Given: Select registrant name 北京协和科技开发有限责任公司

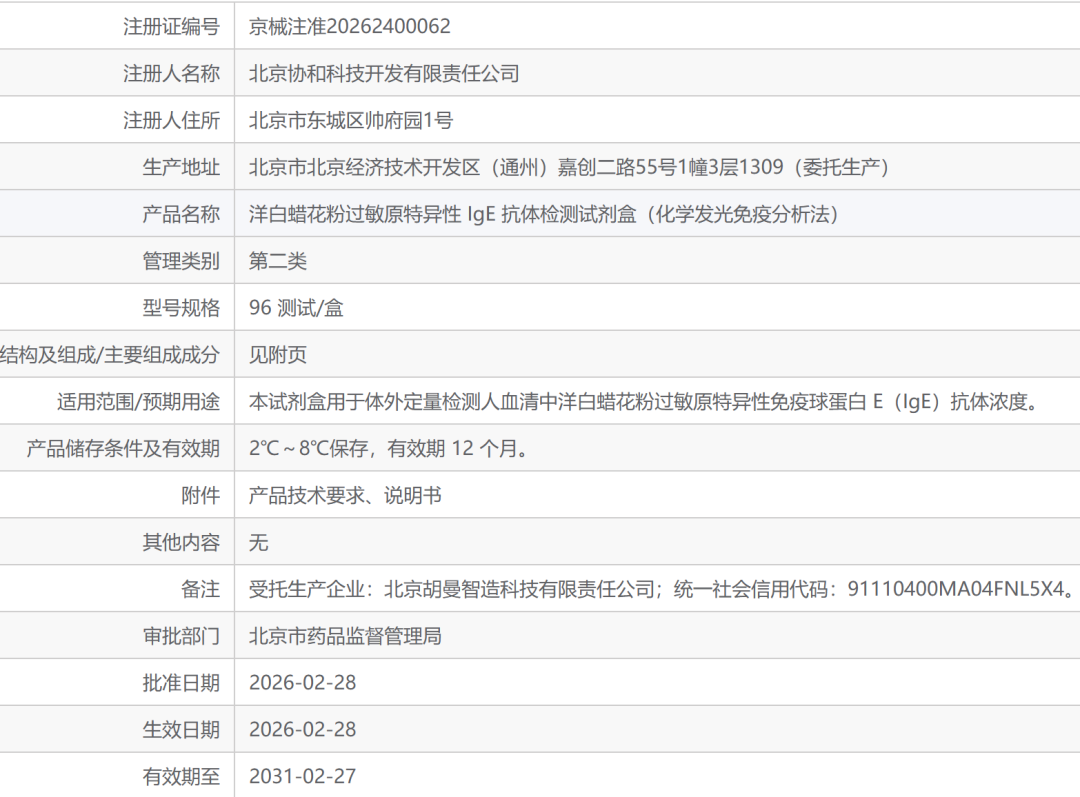Looking at the screenshot, I should coord(384,74).
